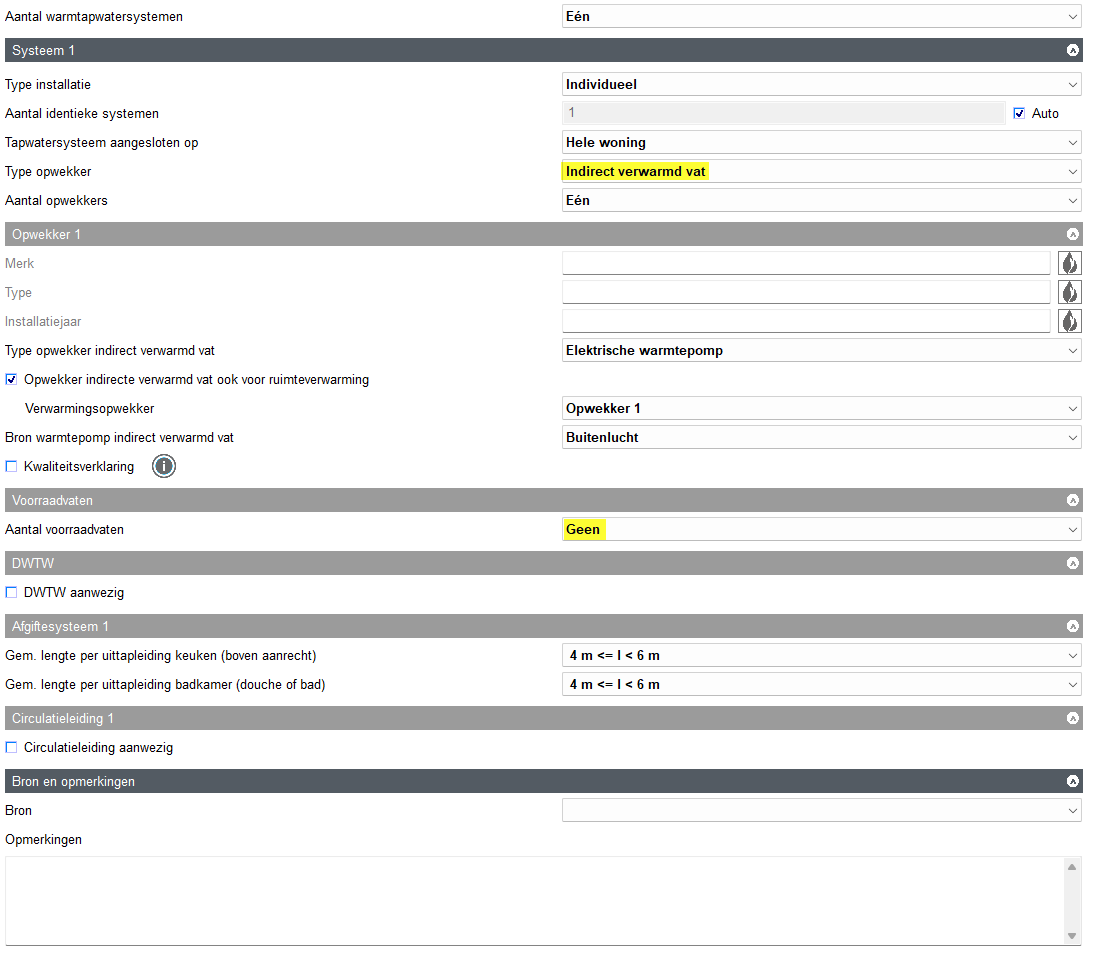1093x963 pixels.
Task: Click the flame icon next to Merk field
Action: (x=1070, y=264)
